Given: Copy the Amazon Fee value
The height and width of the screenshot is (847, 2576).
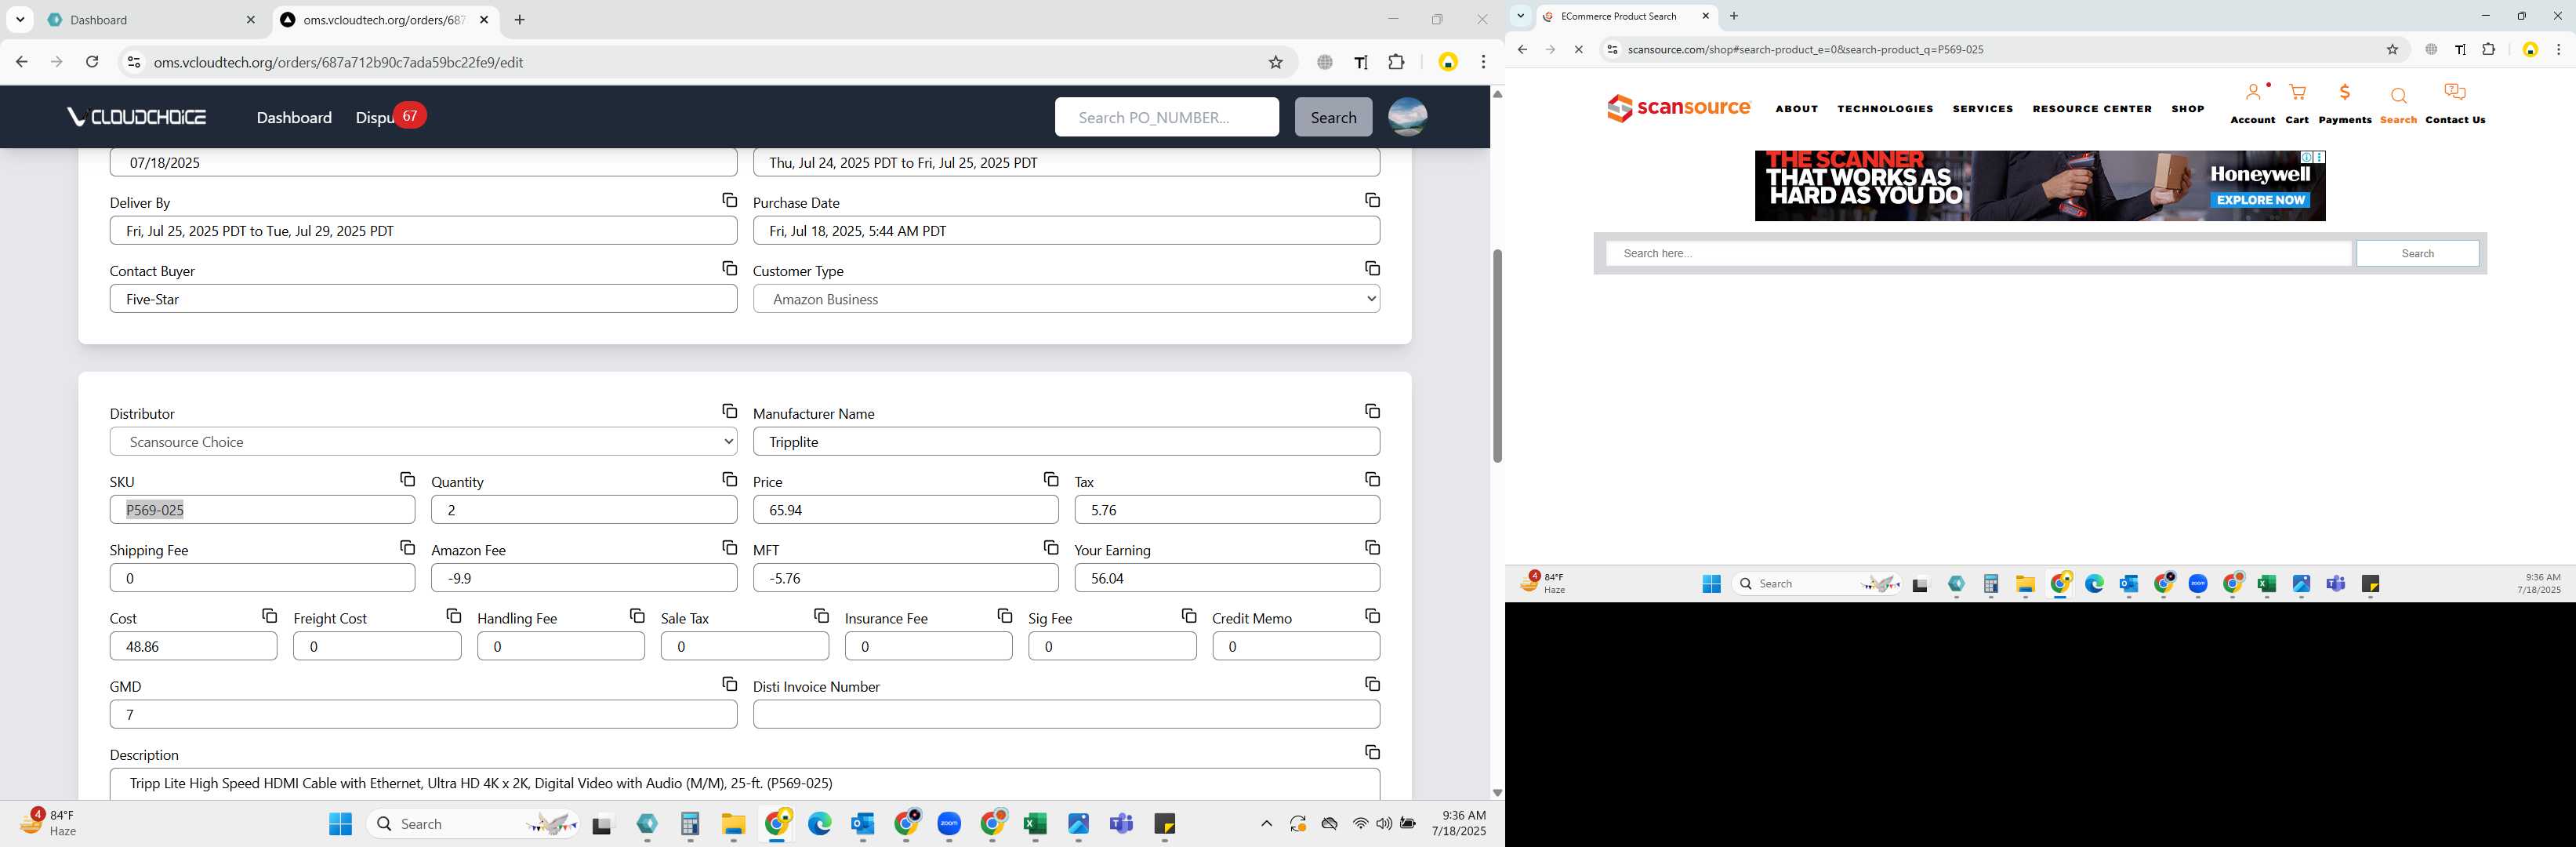Looking at the screenshot, I should click(x=729, y=548).
